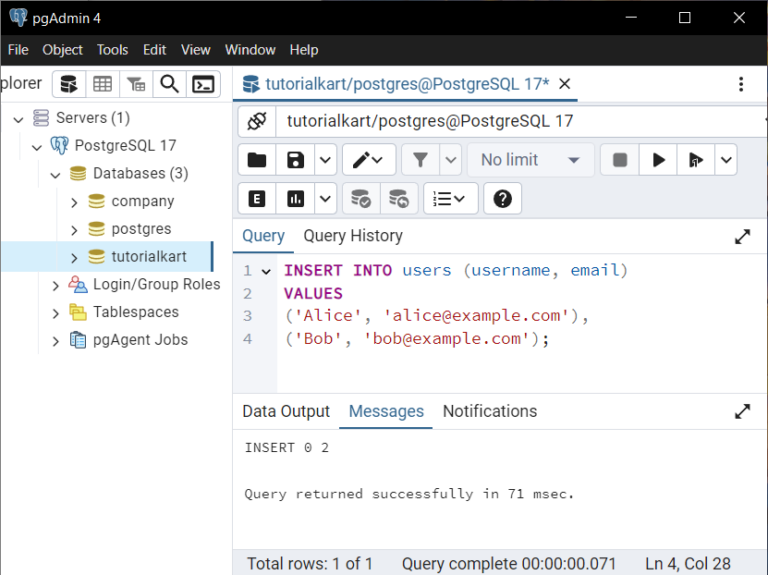The width and height of the screenshot is (768, 575).
Task: Switch to the Data Output tab
Action: point(285,411)
